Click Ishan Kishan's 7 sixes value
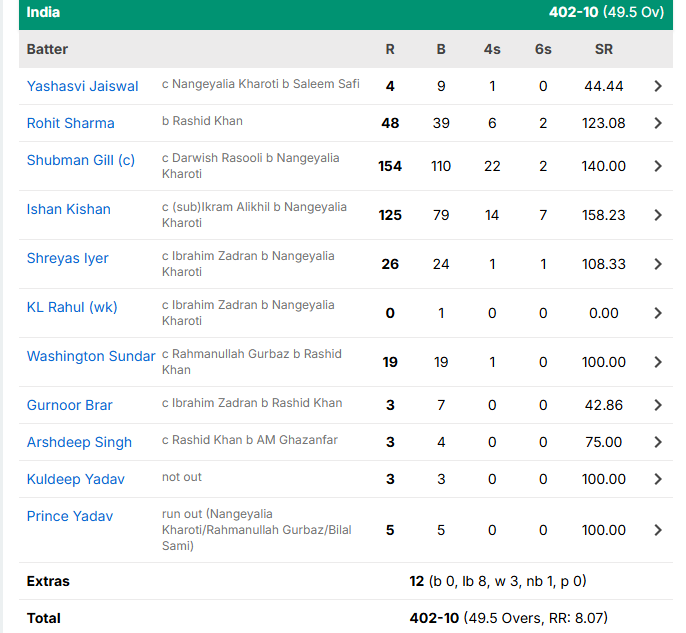The height and width of the screenshot is (633, 686). 543,215
